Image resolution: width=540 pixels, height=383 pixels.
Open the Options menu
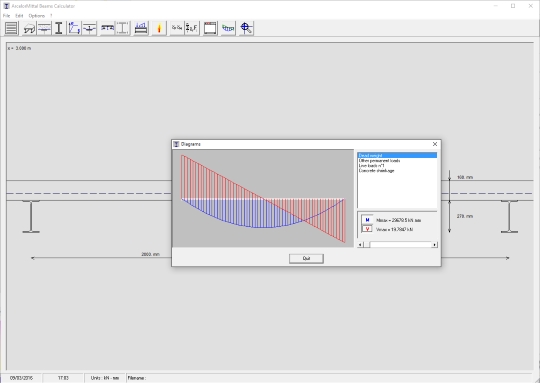point(37,16)
